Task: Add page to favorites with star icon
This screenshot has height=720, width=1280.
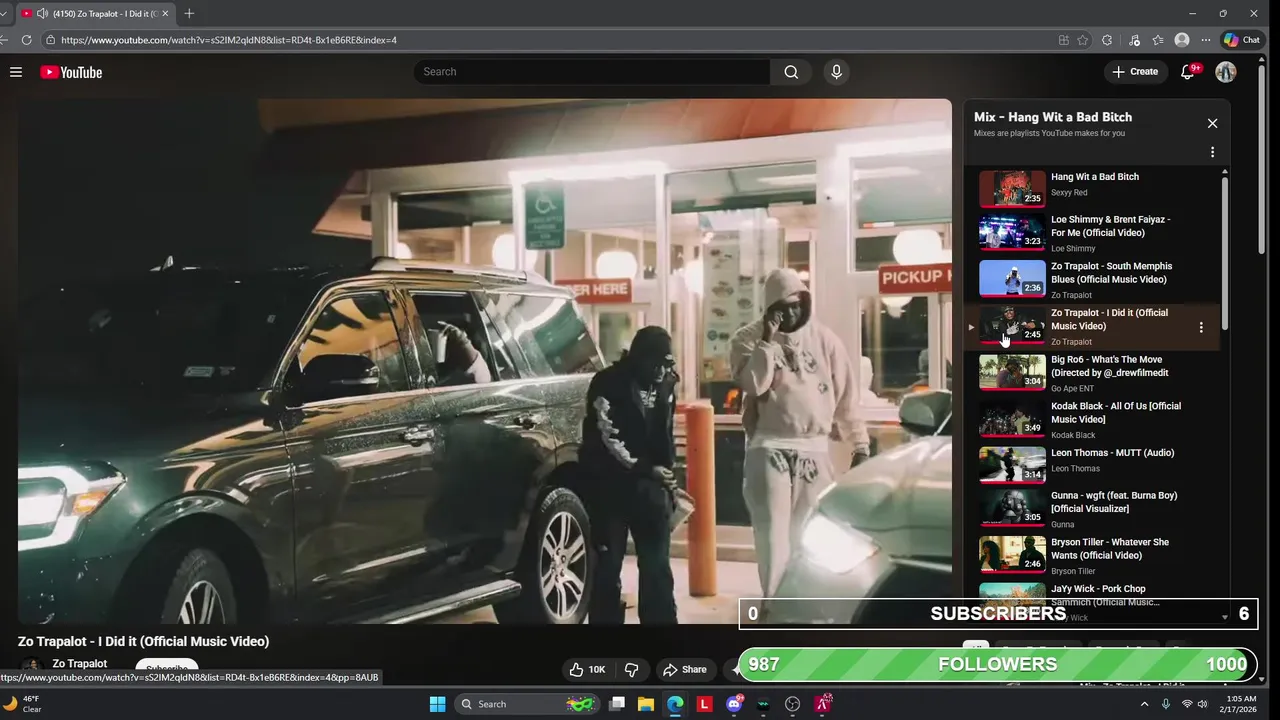Action: coord(1083,40)
